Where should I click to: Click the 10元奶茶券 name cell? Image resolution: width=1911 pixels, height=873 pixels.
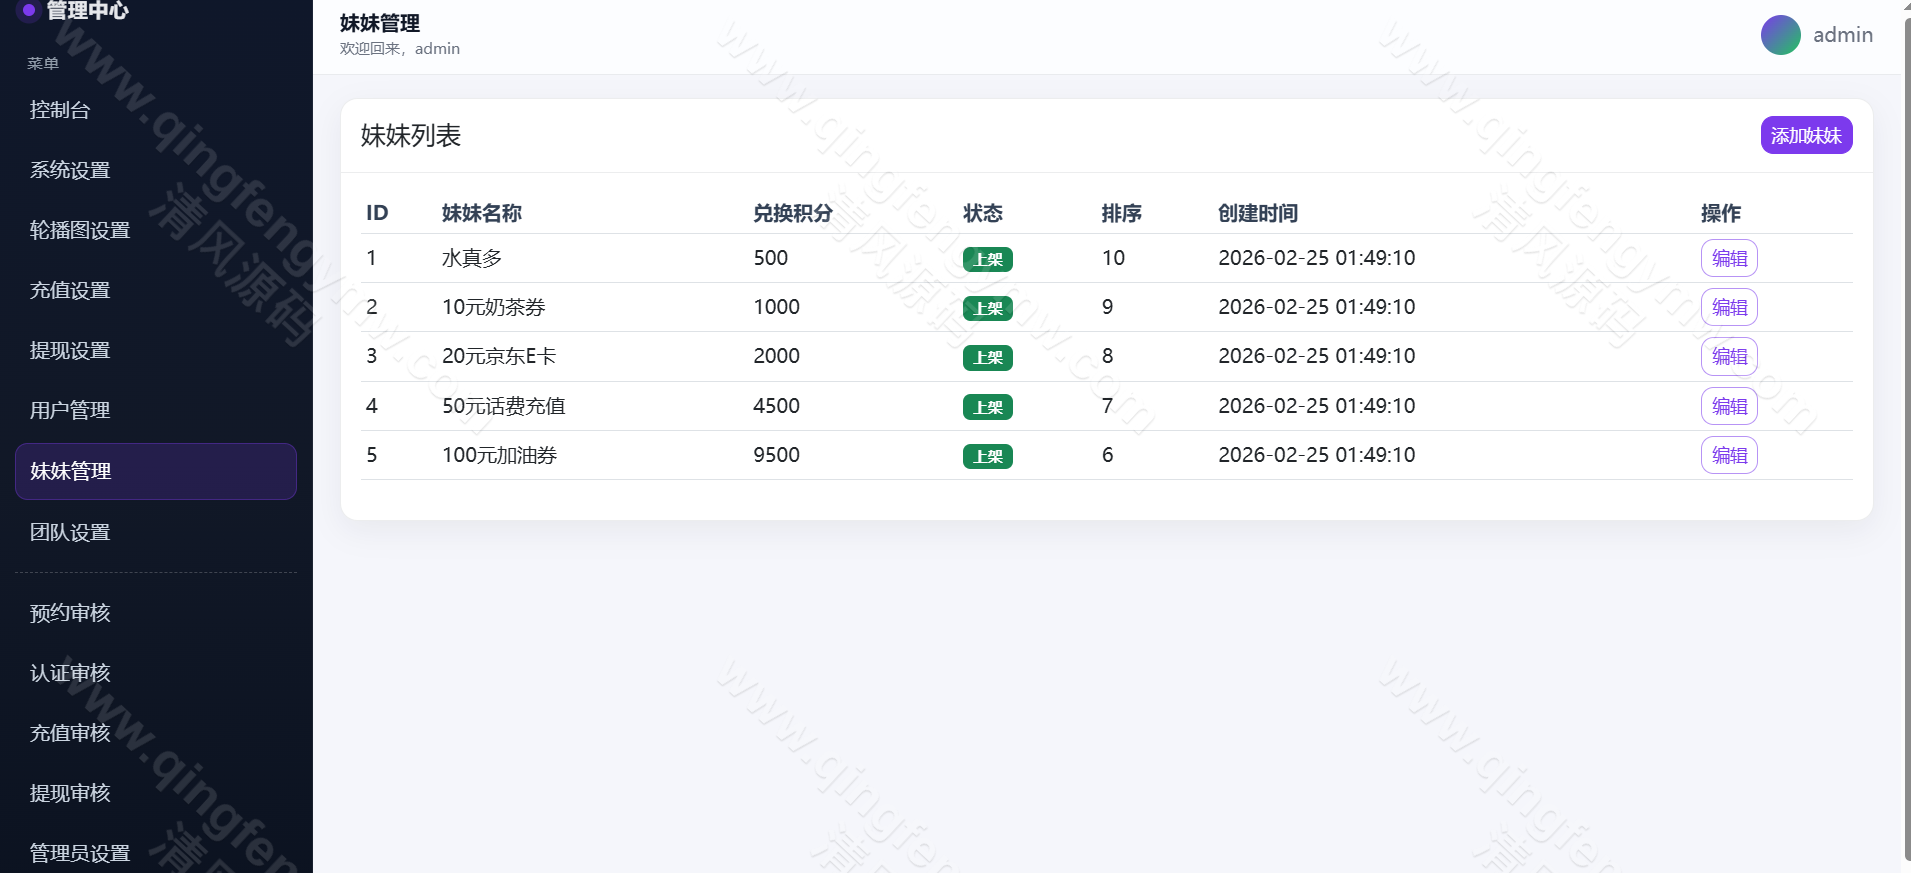coord(494,307)
